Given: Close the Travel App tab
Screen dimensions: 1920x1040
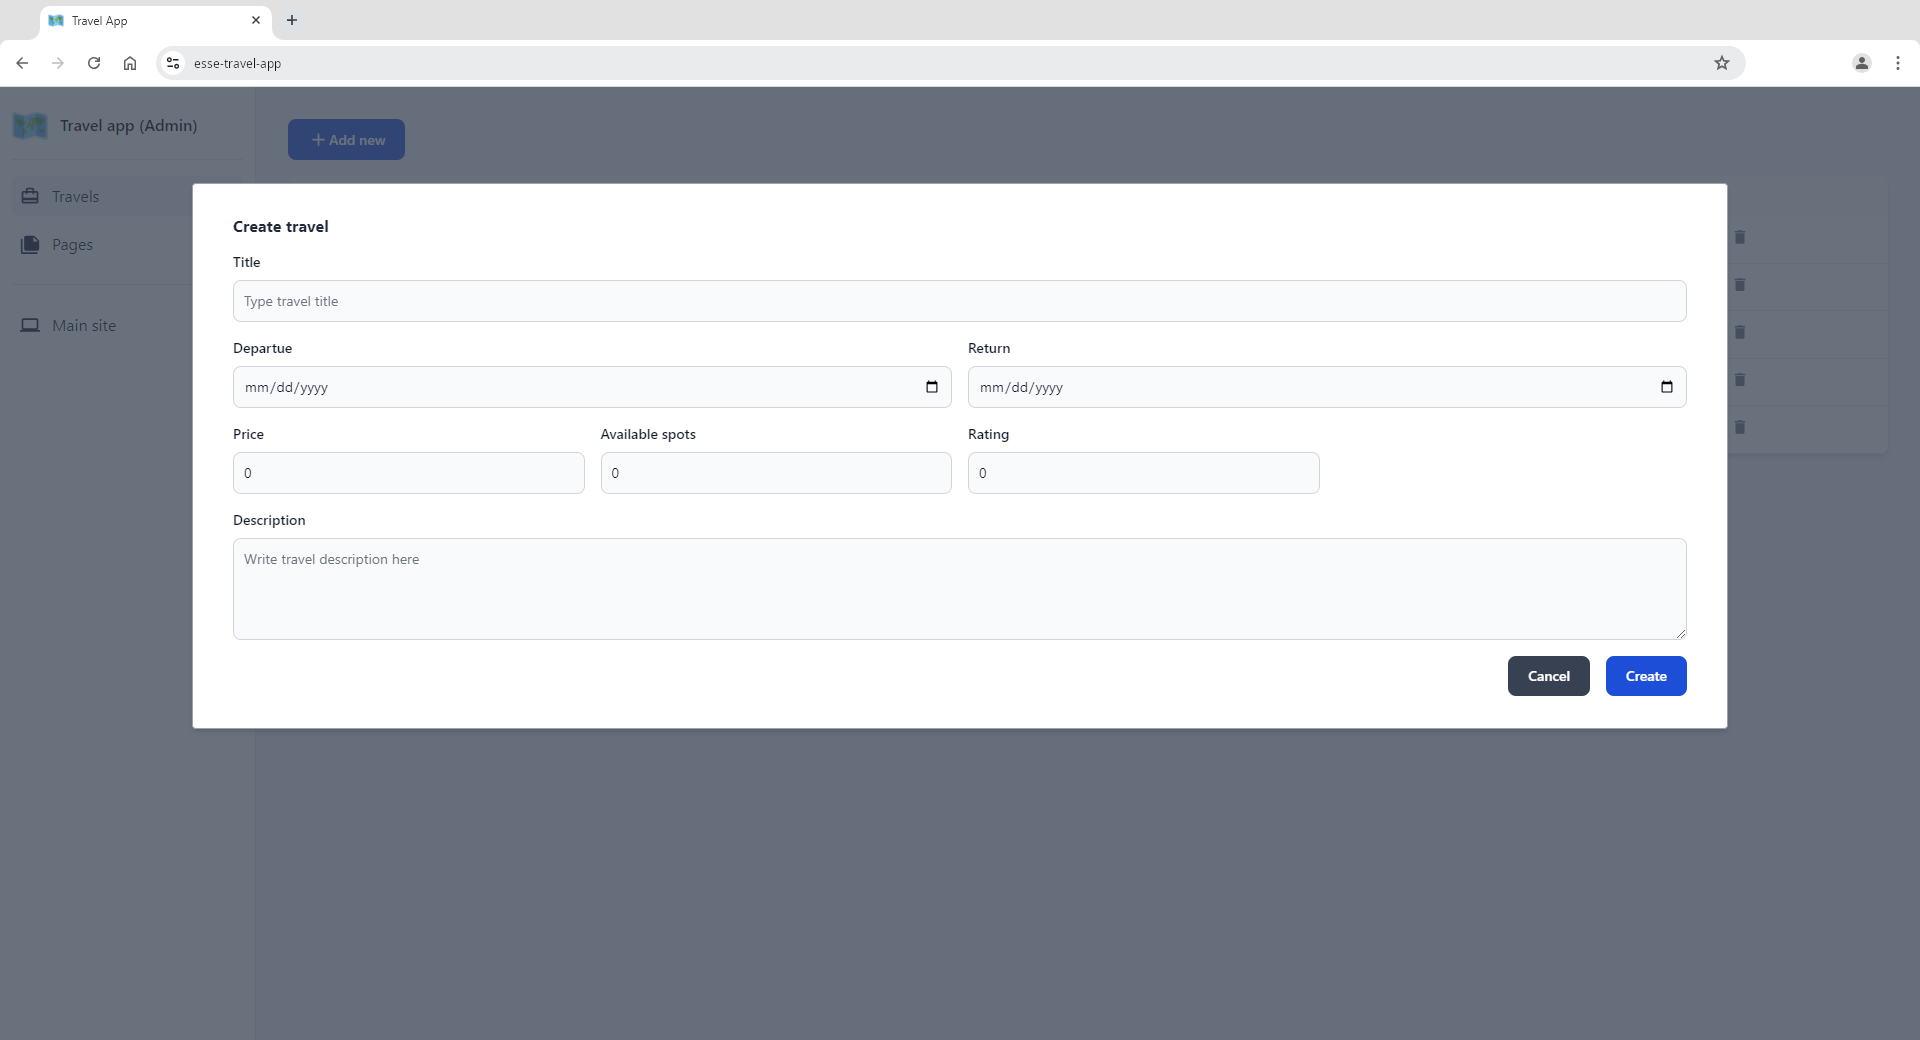Looking at the screenshot, I should 256,20.
